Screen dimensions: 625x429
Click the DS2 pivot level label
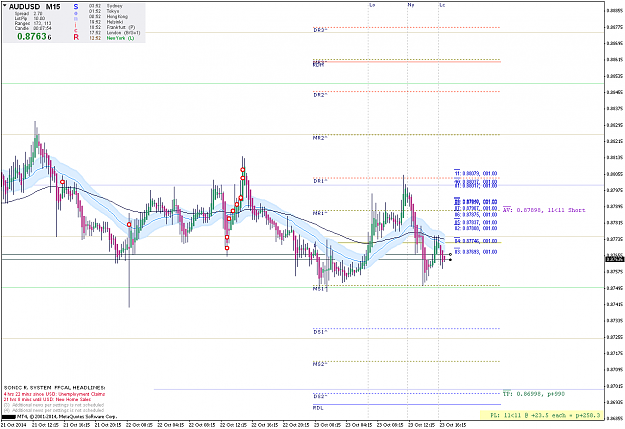320,397
